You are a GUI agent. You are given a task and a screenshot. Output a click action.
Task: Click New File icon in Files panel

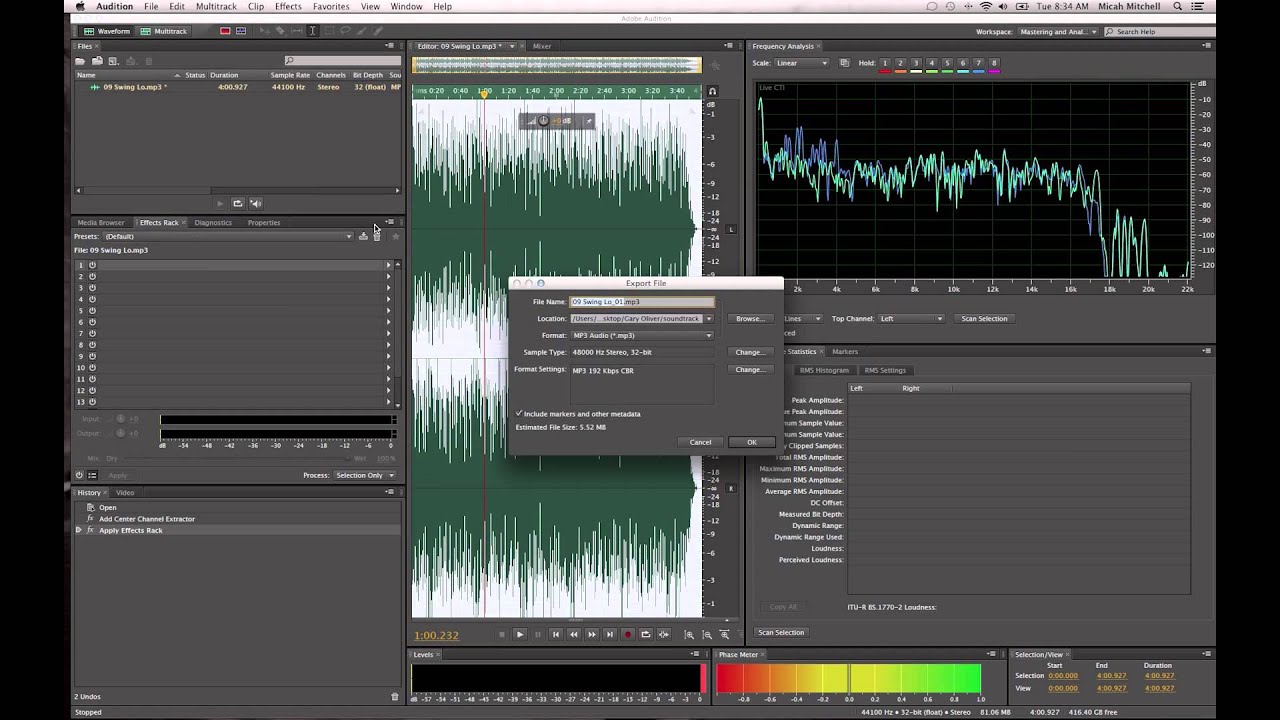[113, 61]
